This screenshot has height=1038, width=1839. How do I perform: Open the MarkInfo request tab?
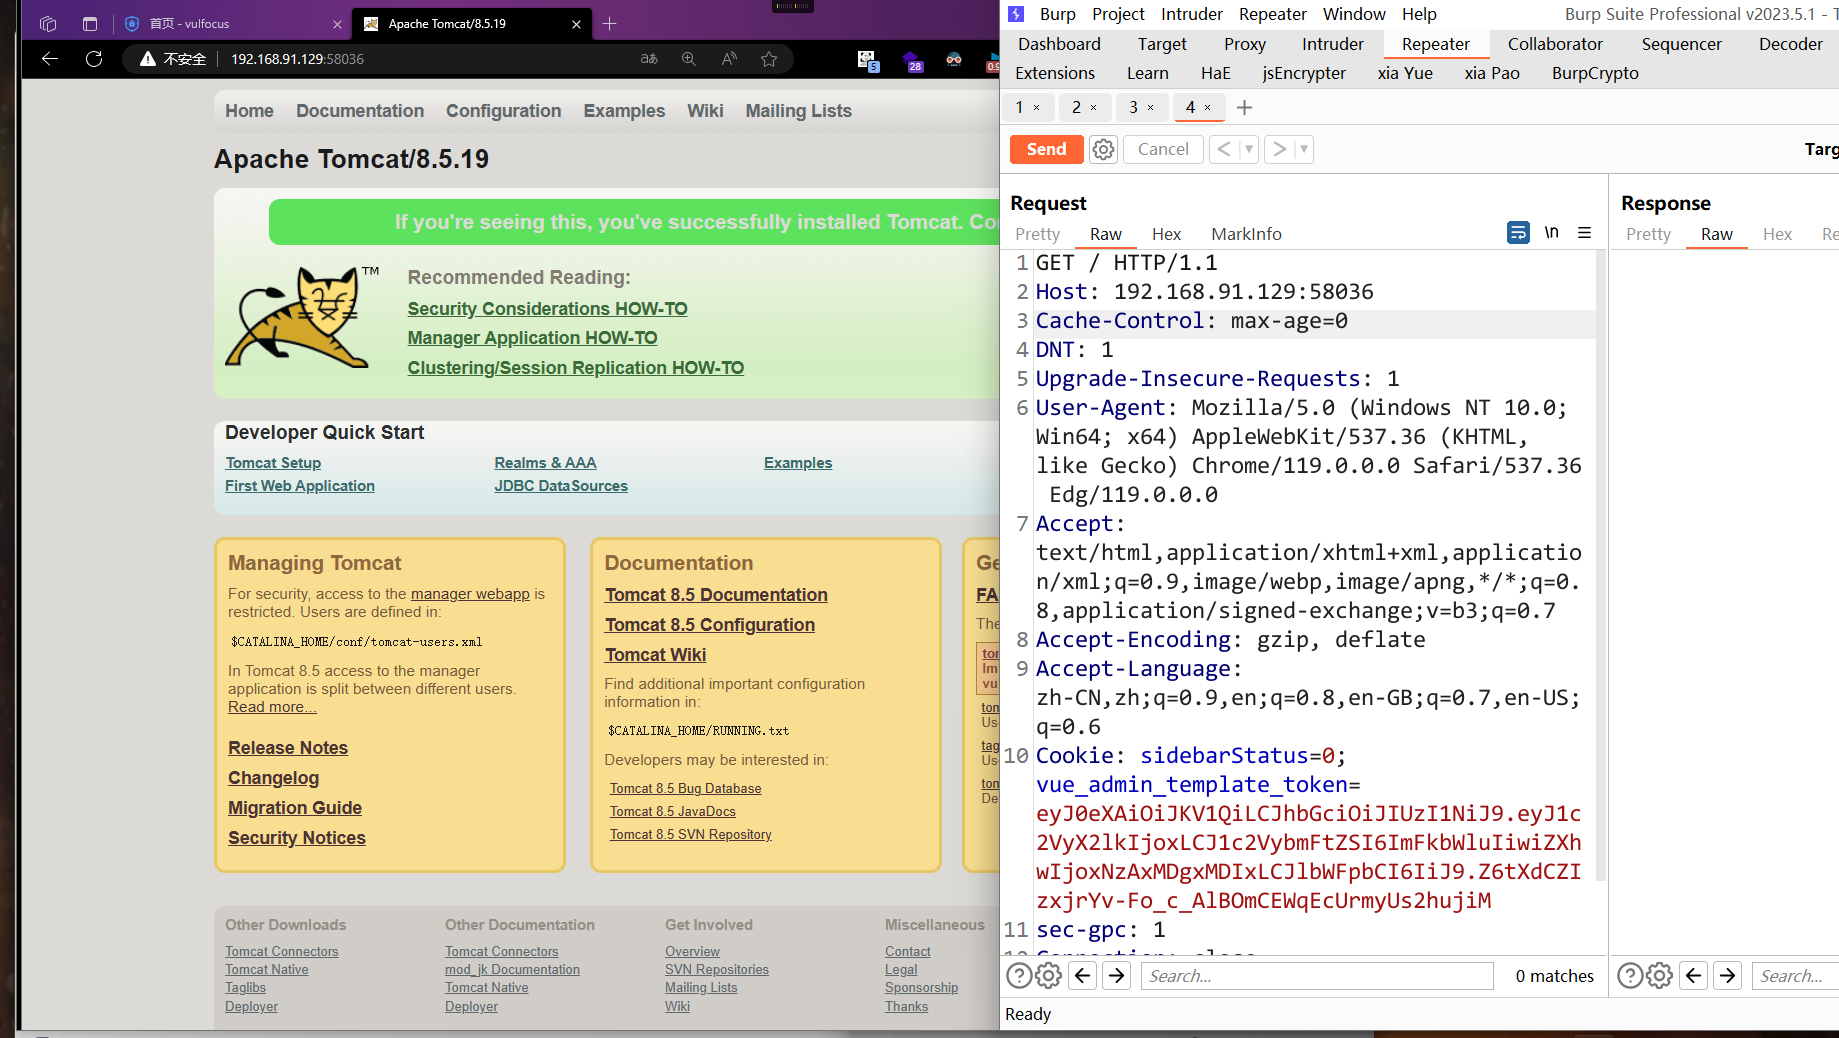coord(1246,234)
